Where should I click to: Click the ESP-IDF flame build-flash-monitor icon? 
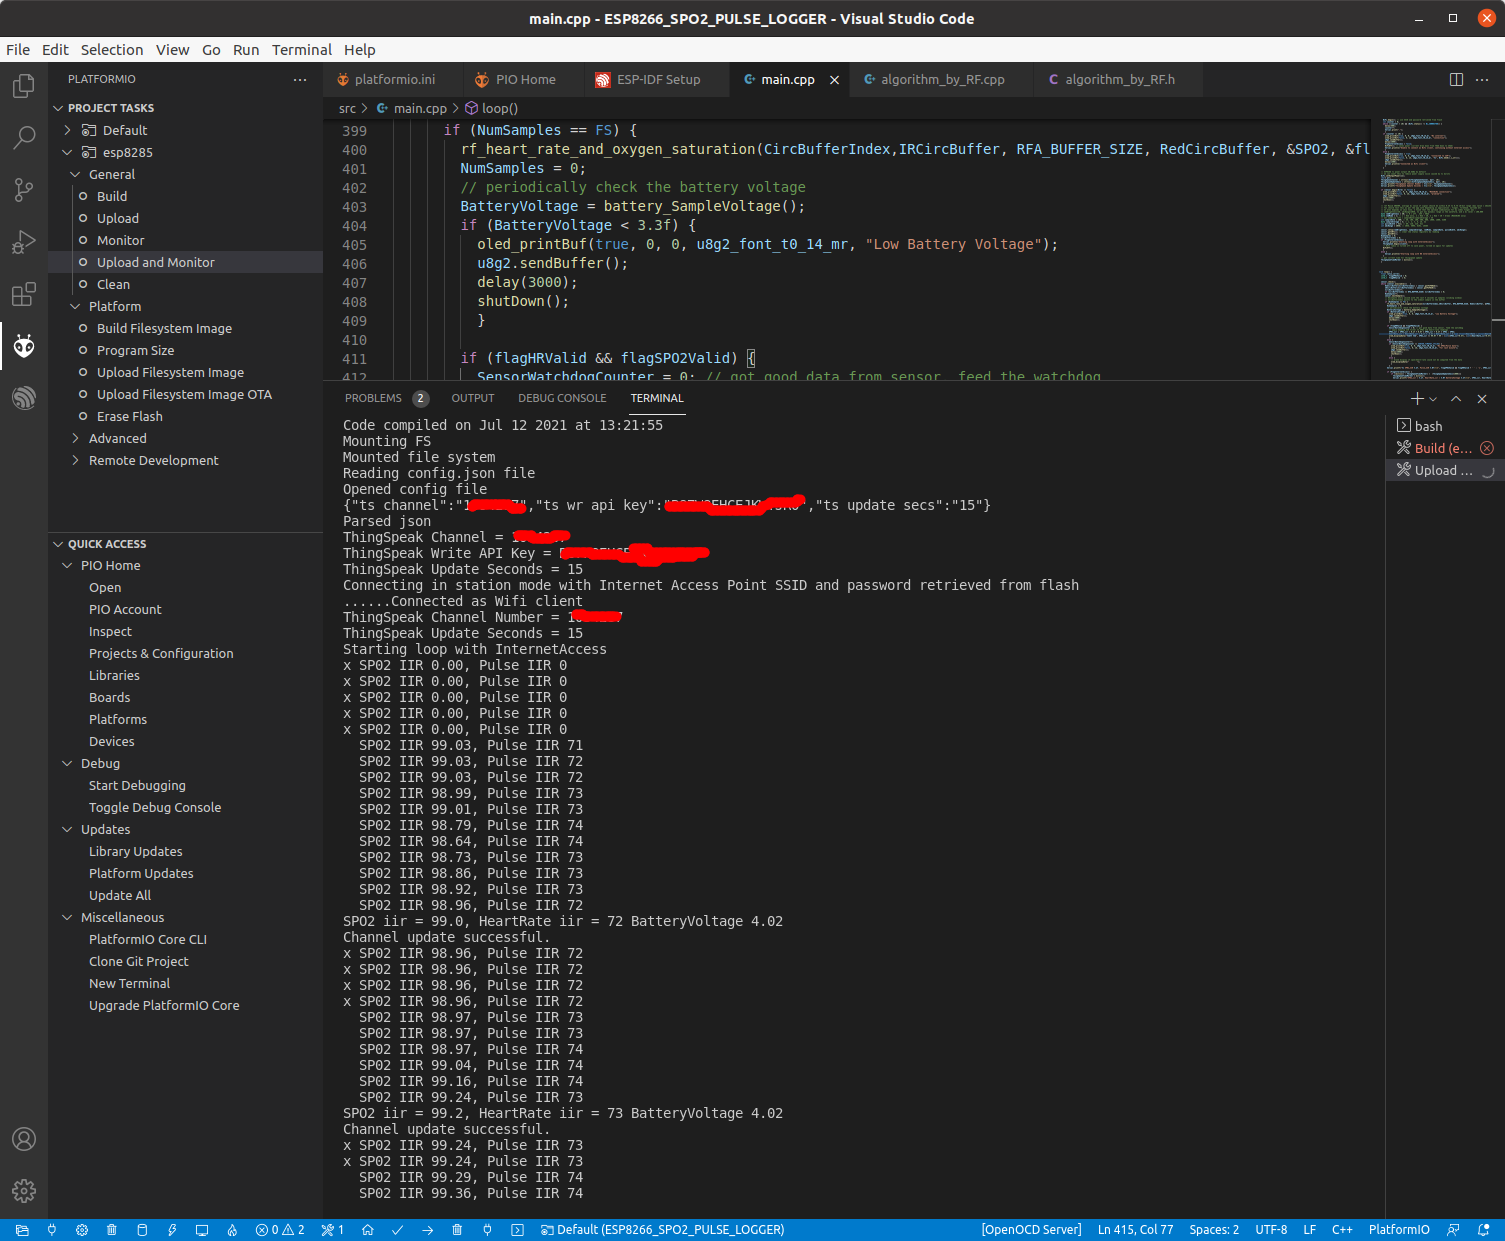[232, 1230]
